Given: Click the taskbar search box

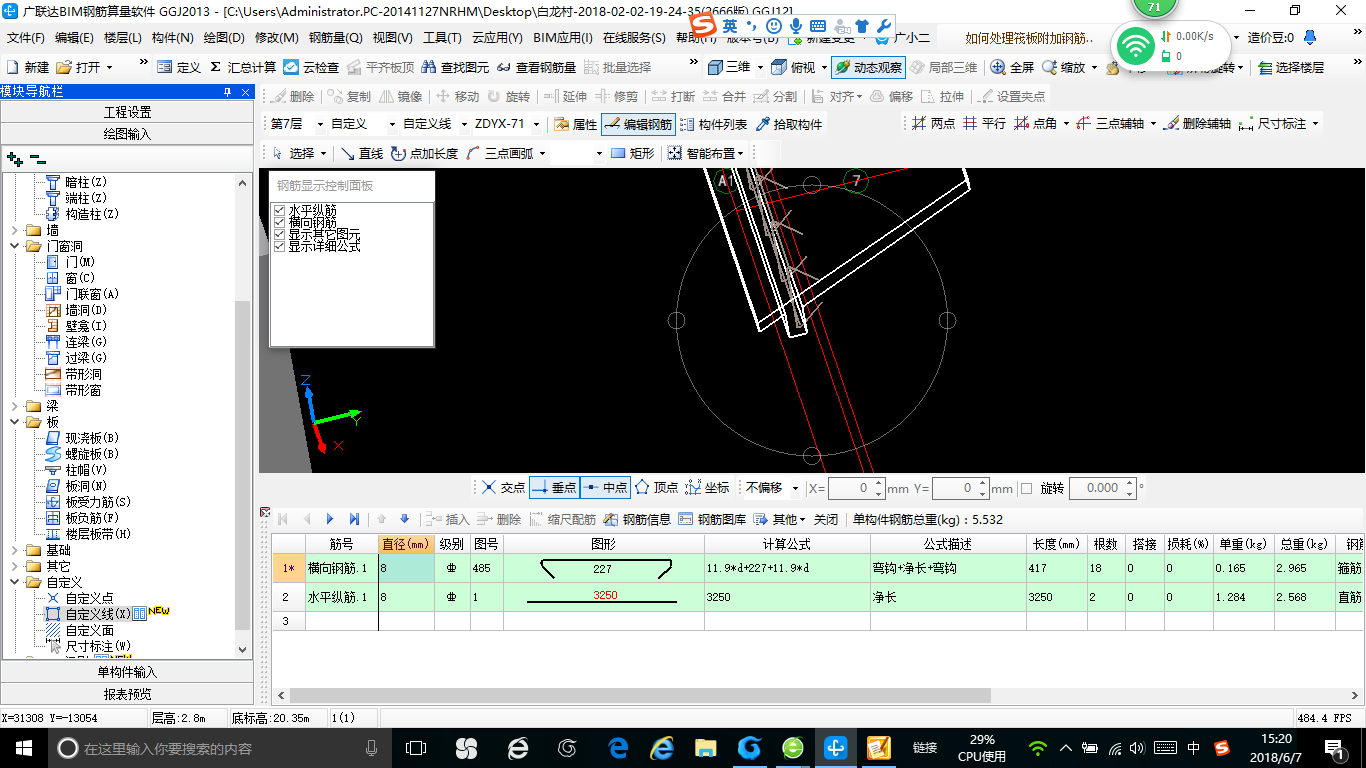Looking at the screenshot, I should click(x=218, y=747).
